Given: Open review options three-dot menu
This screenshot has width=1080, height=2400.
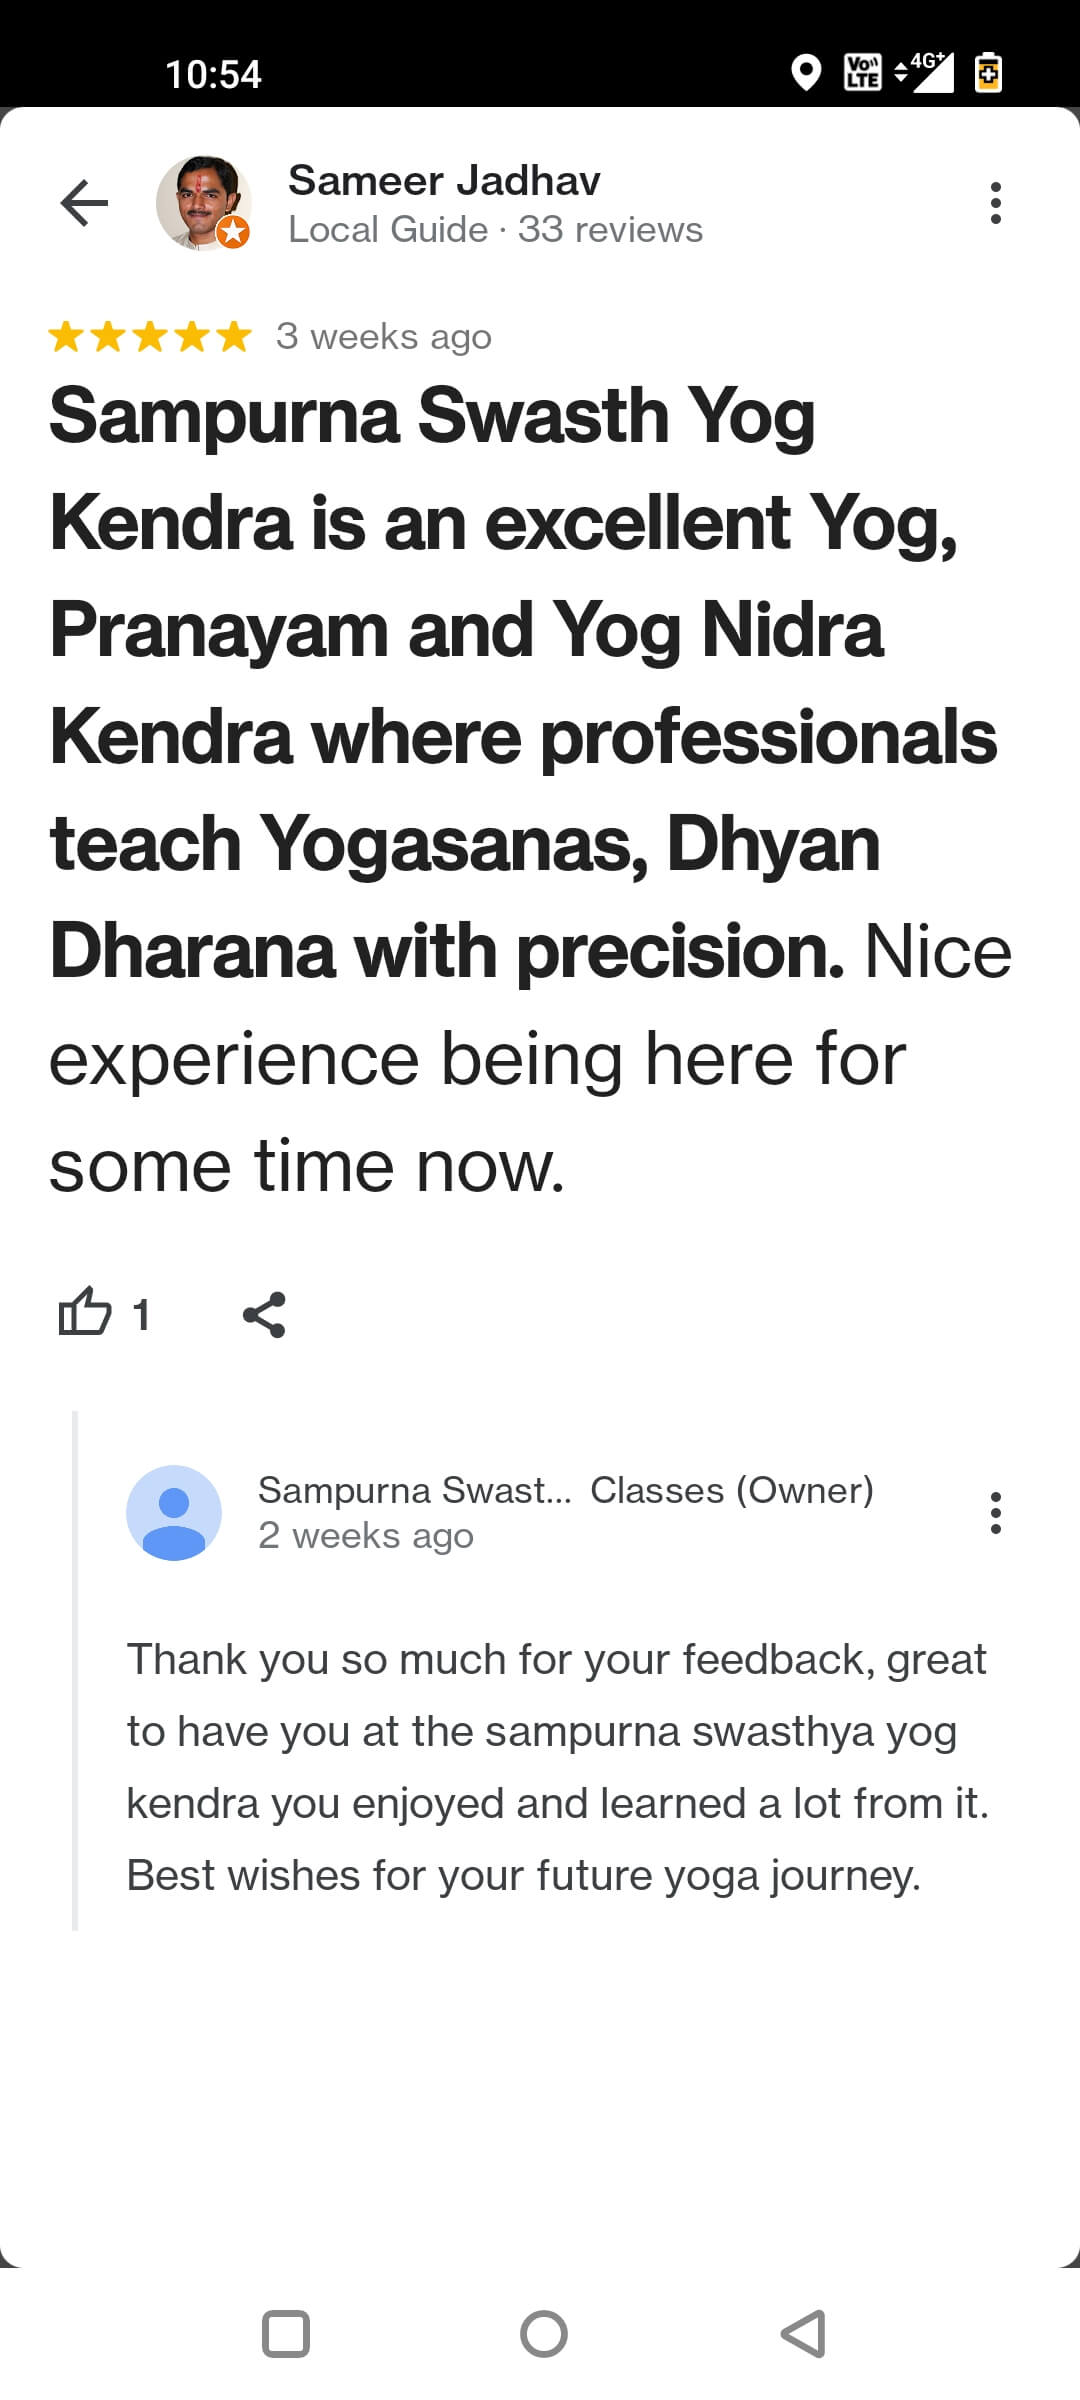Looking at the screenshot, I should point(995,203).
